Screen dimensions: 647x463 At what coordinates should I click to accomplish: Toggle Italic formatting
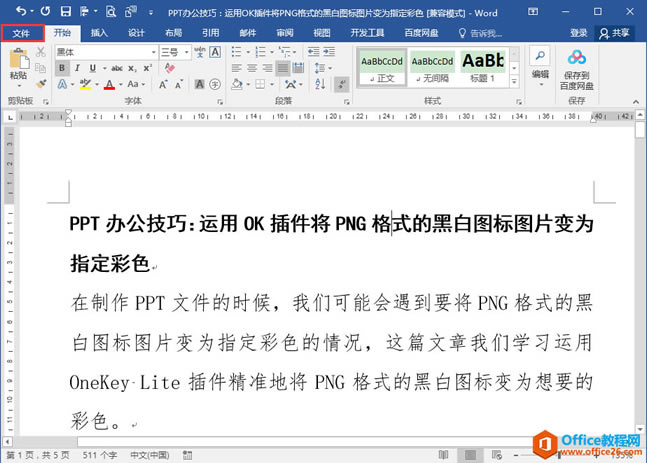[77, 68]
